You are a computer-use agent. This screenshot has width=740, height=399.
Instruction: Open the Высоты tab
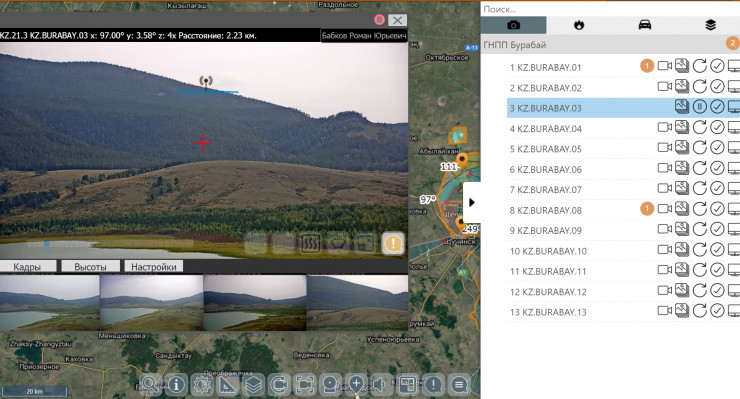(90, 267)
